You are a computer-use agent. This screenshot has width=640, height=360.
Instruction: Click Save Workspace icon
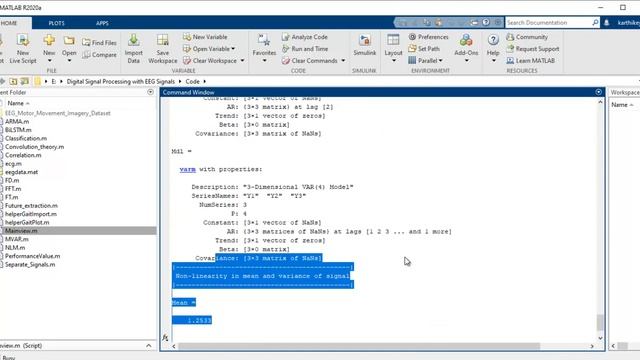click(x=162, y=40)
